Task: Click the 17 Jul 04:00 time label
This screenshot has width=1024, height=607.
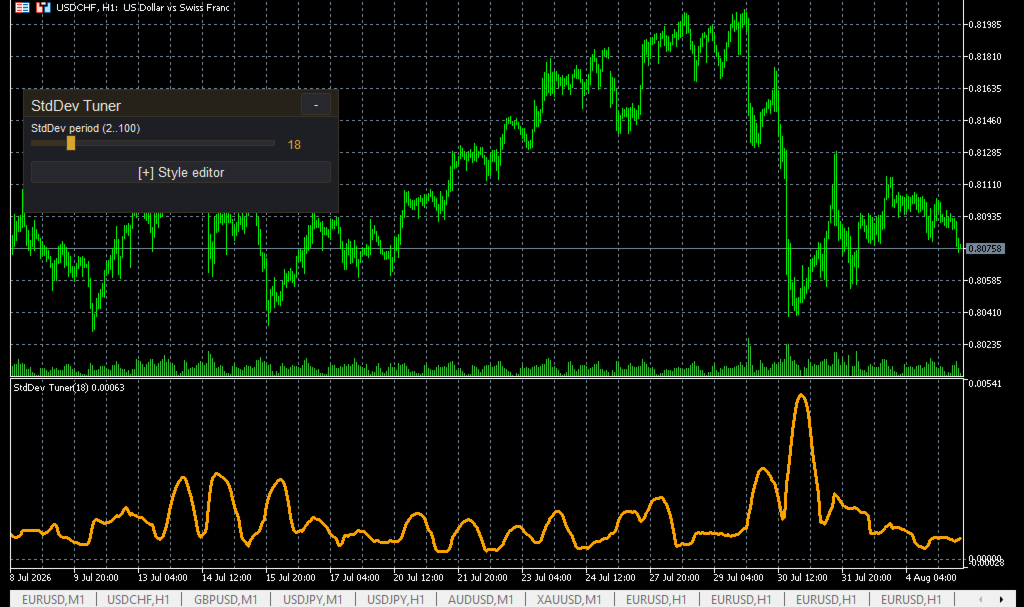Action: click(355, 578)
